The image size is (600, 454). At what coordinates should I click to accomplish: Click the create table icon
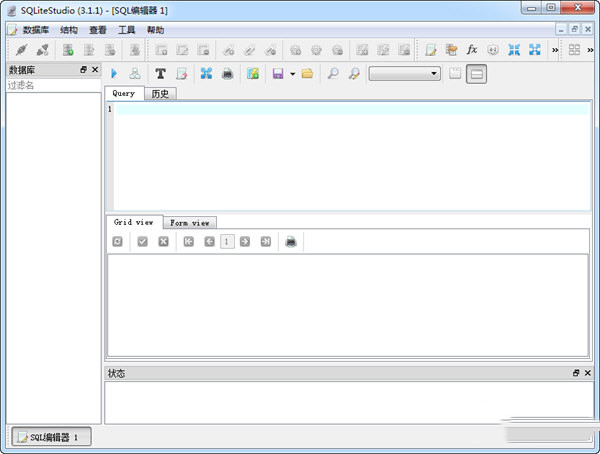point(161,50)
